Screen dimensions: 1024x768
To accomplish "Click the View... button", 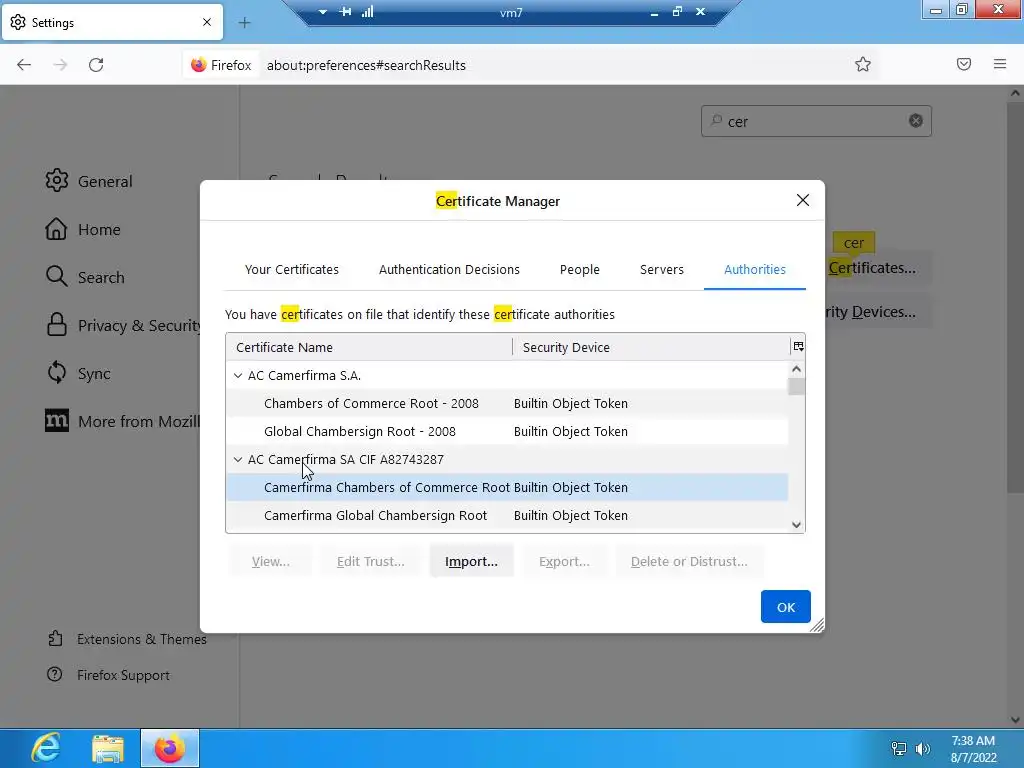I will tap(270, 562).
